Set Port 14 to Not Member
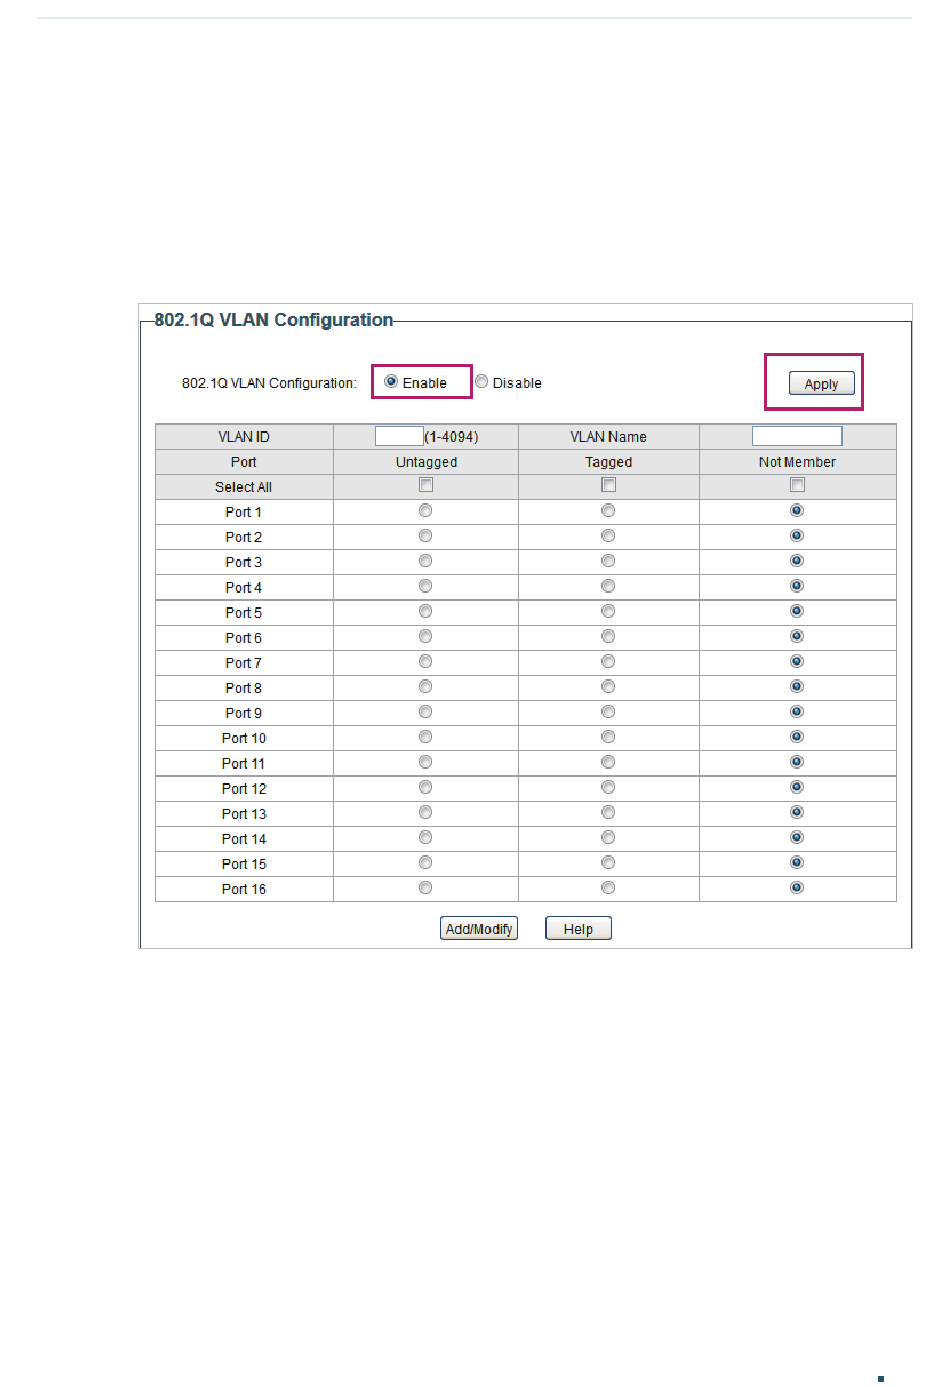The height and width of the screenshot is (1387, 950). click(797, 837)
